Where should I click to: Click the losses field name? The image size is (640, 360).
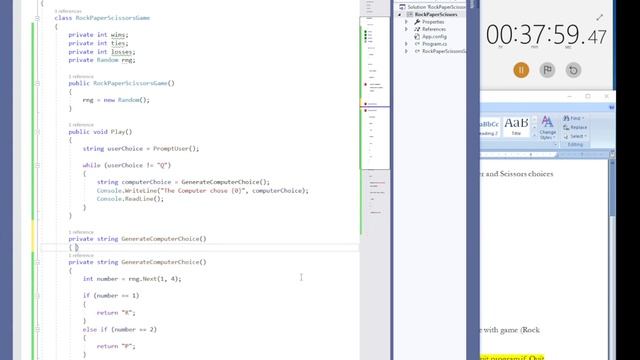[x=121, y=52]
